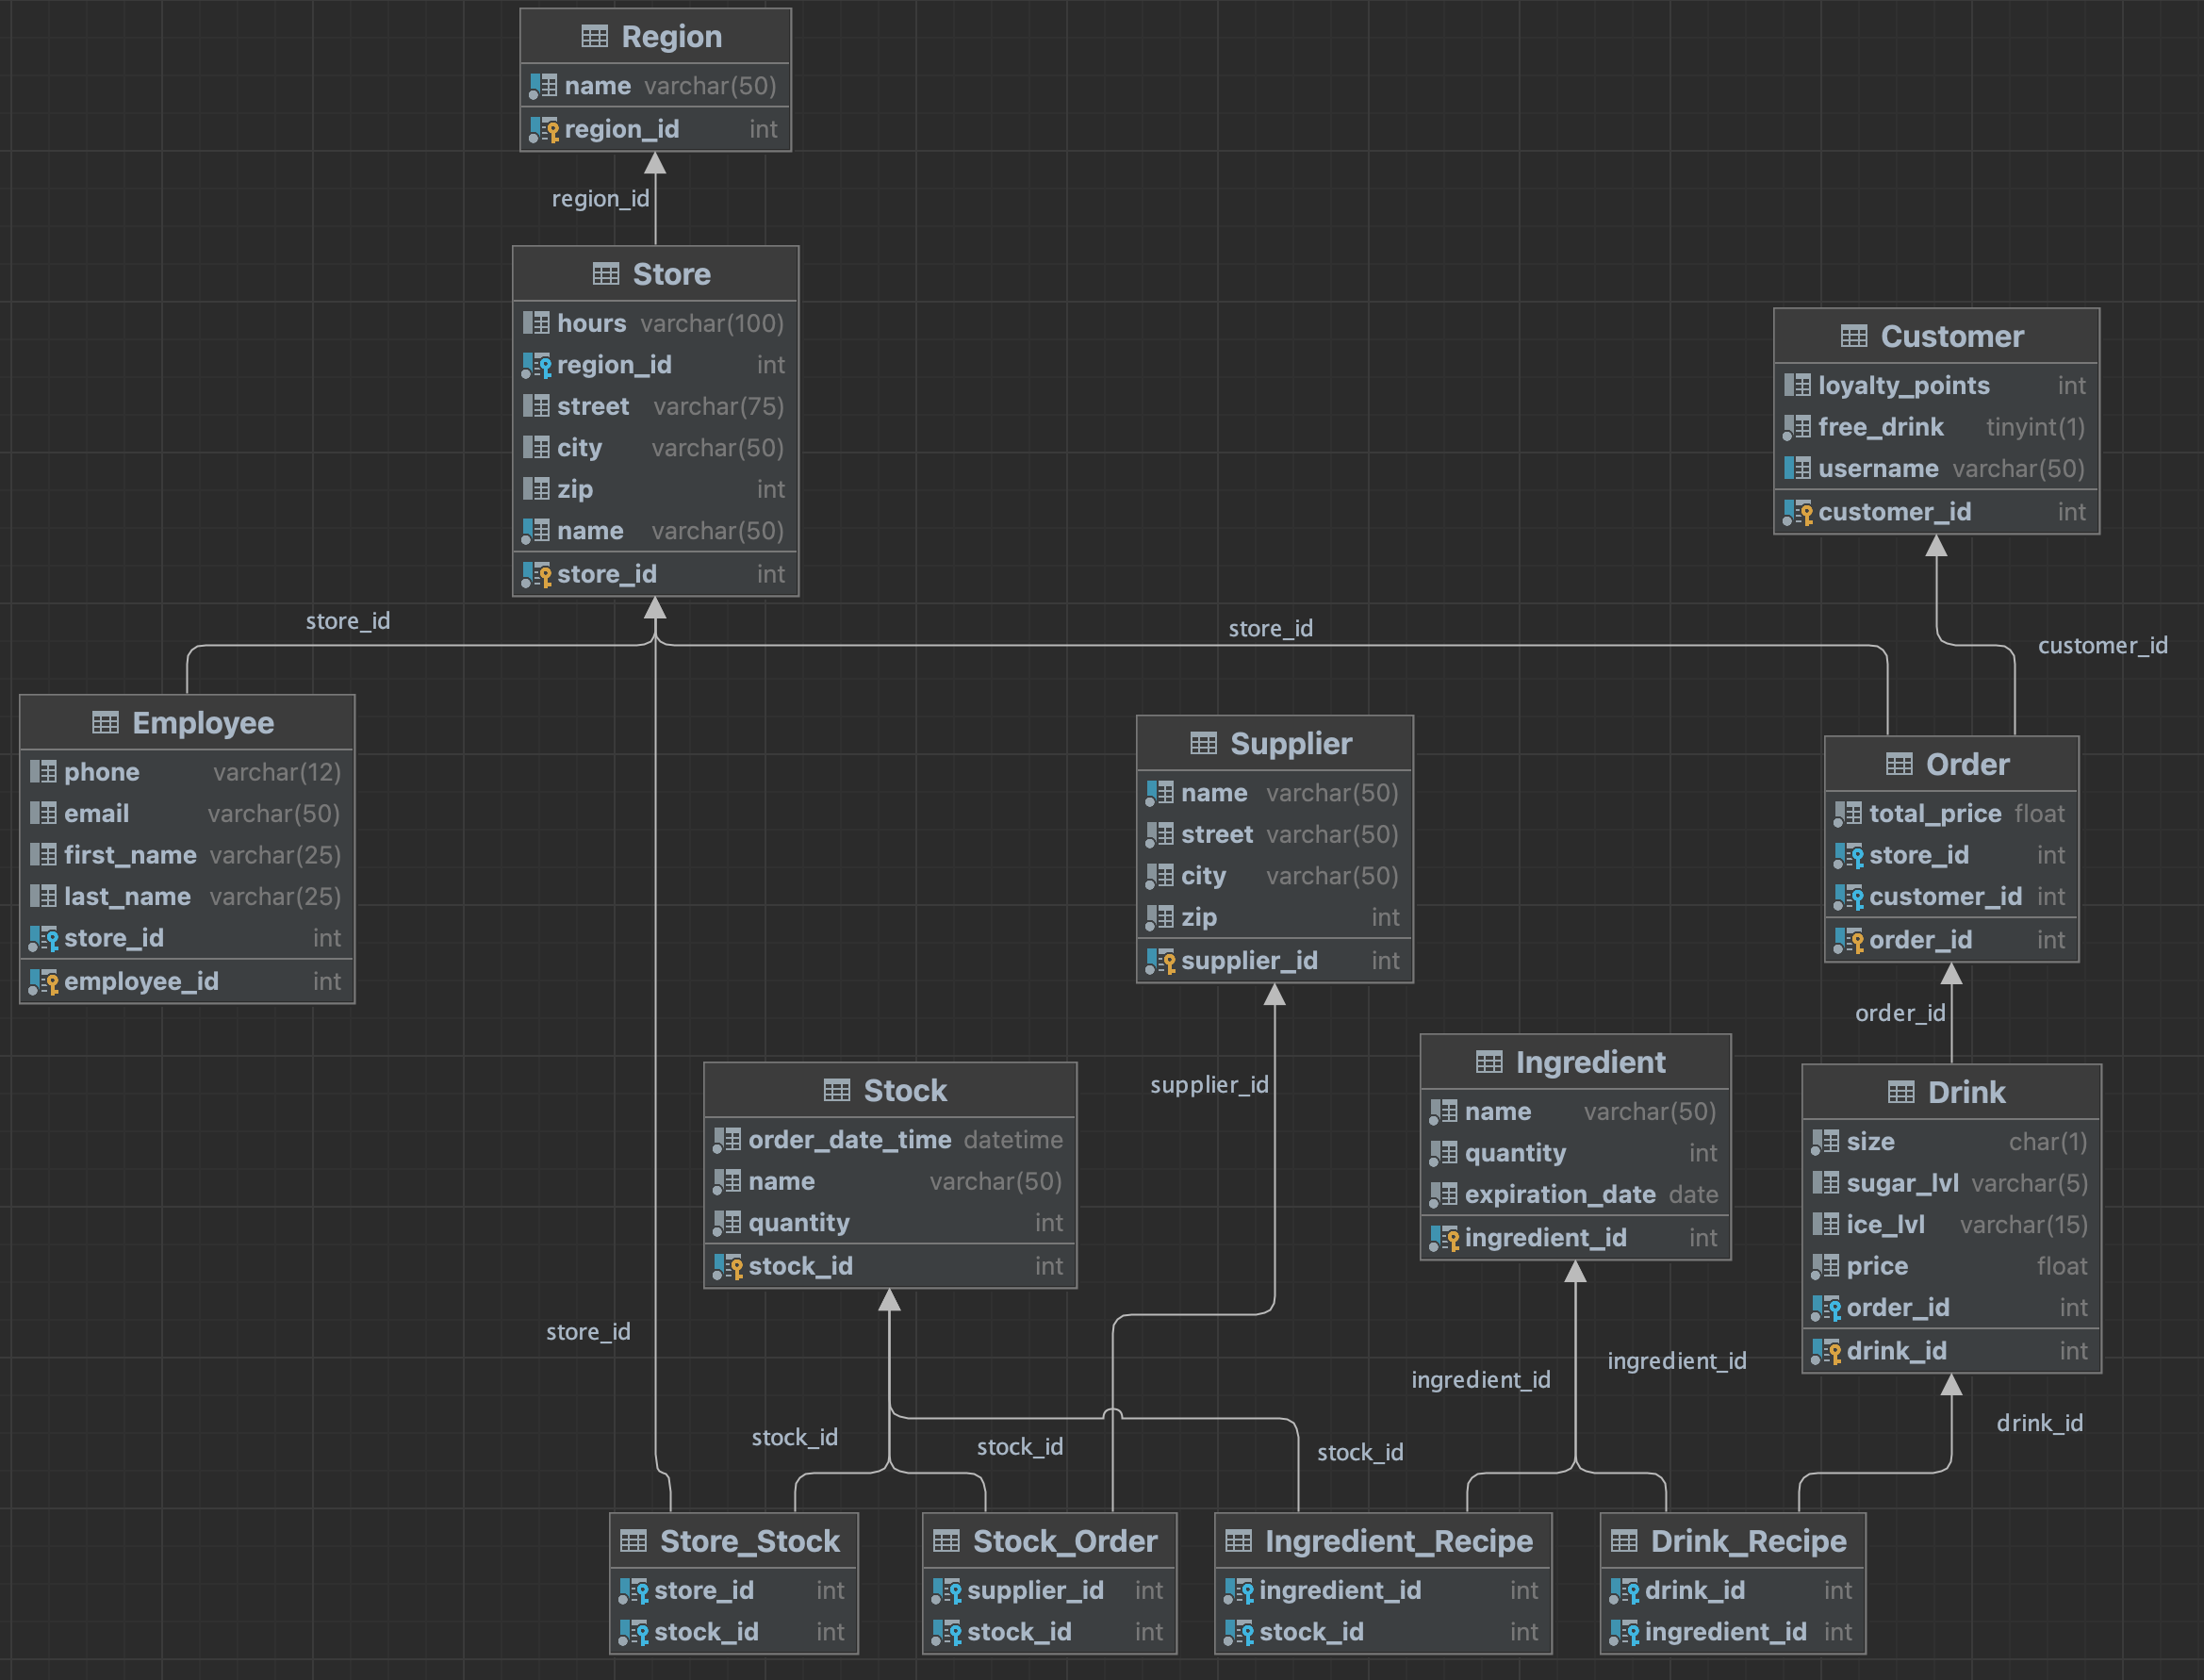Click the Supplier table header icon
Viewport: 2204px width, 1680px height.
point(1203,744)
